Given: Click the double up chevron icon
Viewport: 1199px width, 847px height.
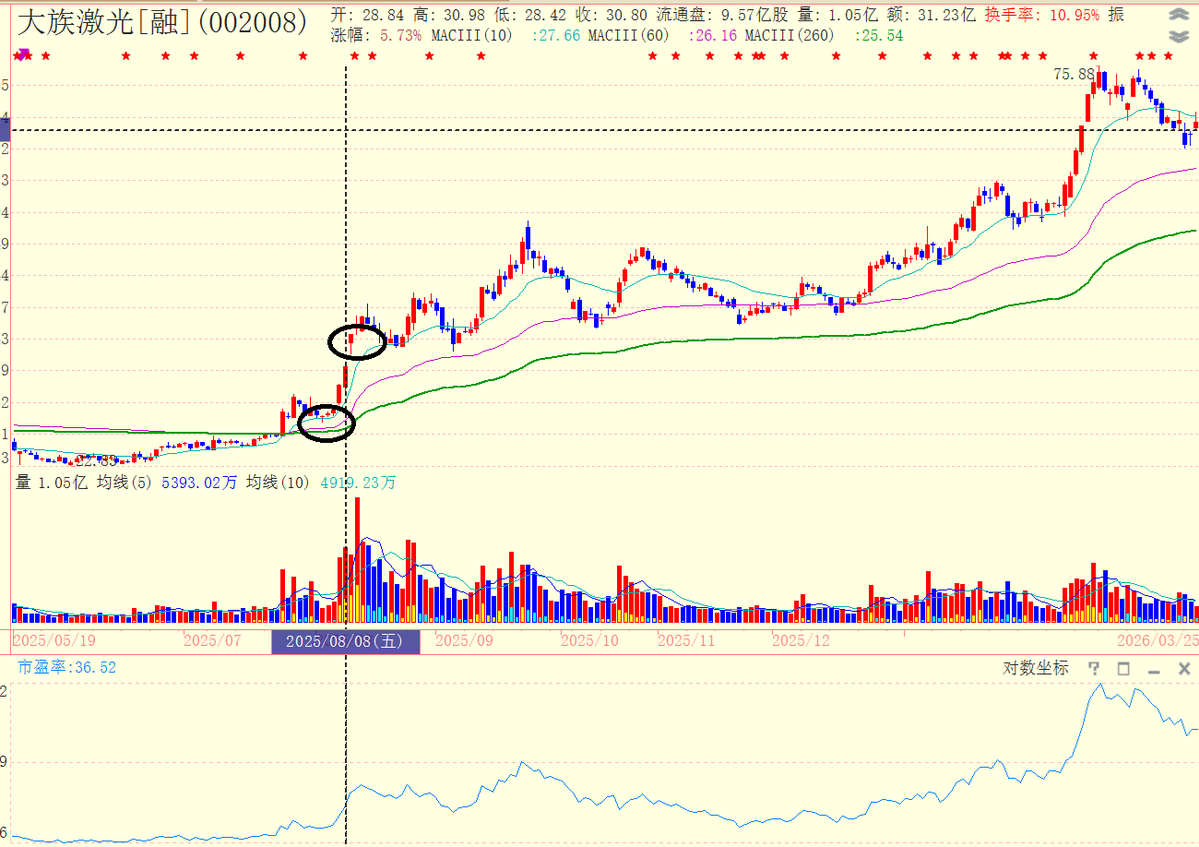Looking at the screenshot, I should click(1178, 15).
